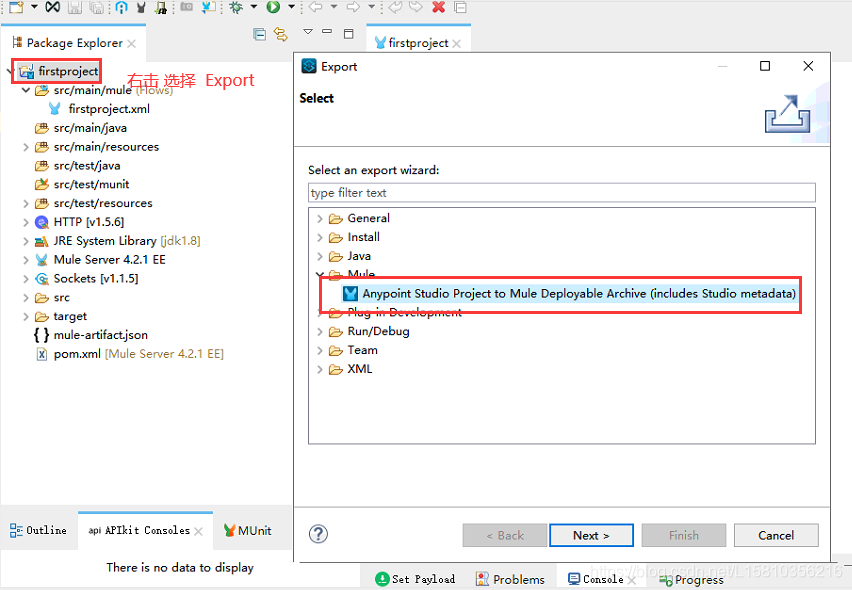Select the src/test/munit folder icon
852x590 pixels.
tap(42, 184)
